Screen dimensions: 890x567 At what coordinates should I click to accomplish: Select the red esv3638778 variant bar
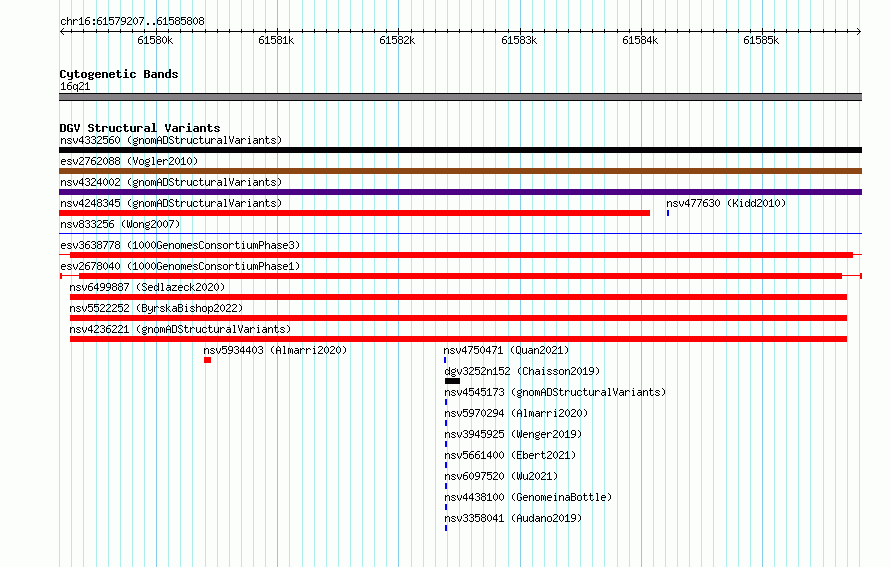[461, 255]
